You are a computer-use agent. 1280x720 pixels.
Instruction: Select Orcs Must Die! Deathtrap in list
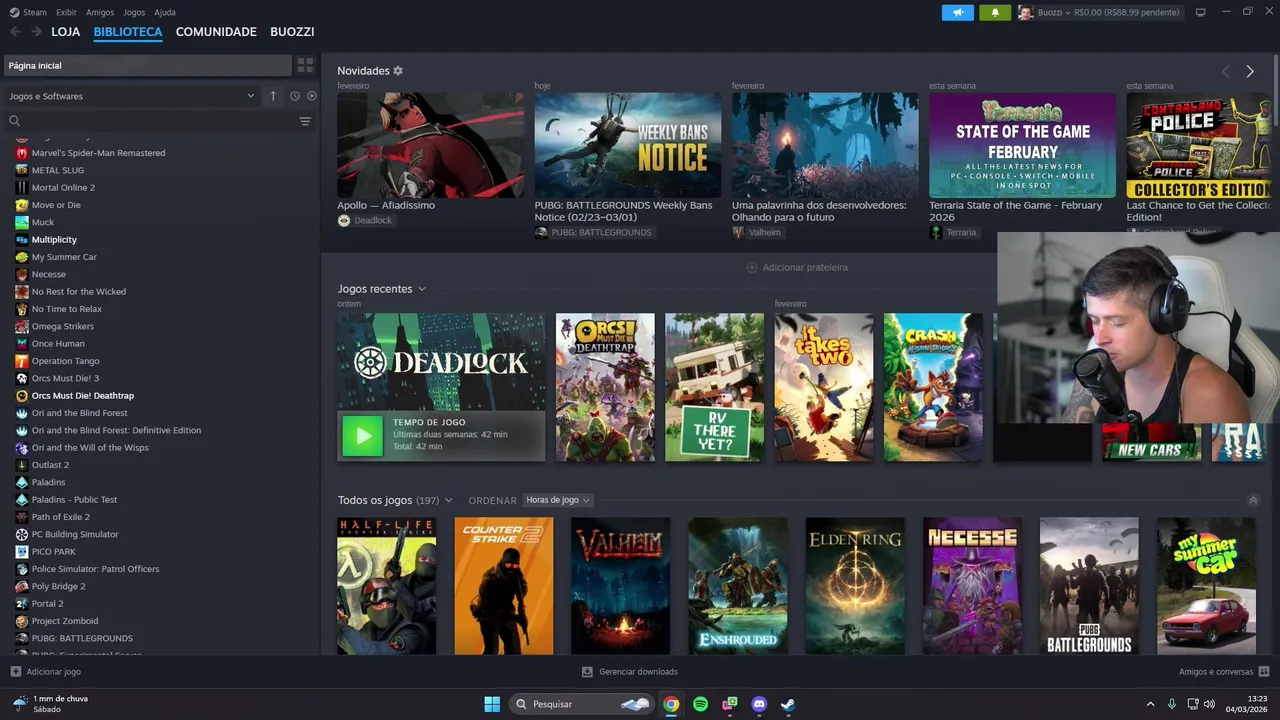(x=83, y=396)
